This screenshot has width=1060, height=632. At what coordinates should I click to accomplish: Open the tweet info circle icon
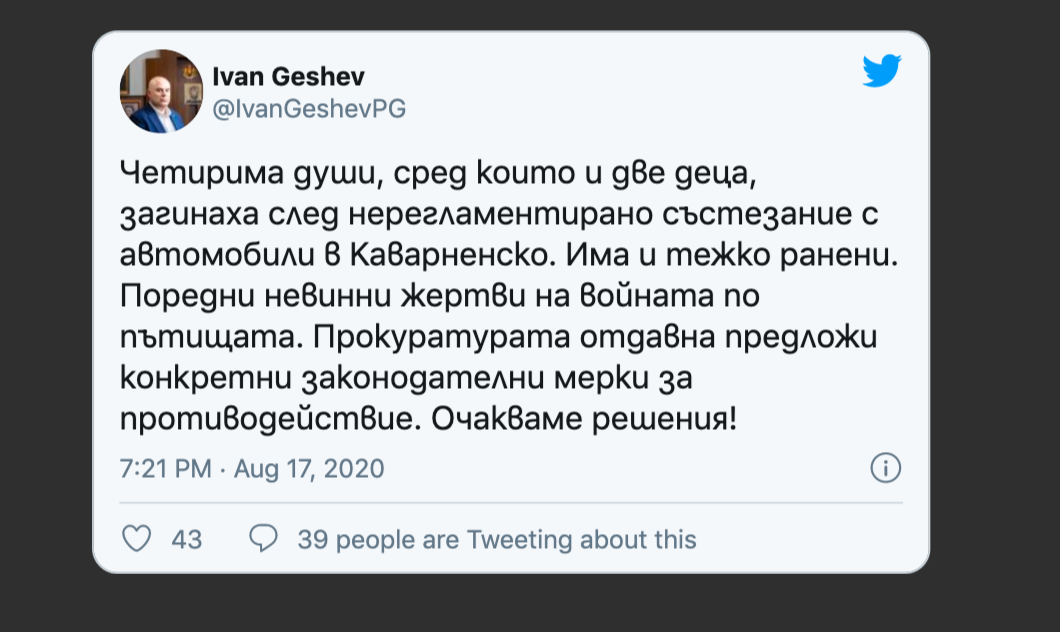tap(886, 467)
